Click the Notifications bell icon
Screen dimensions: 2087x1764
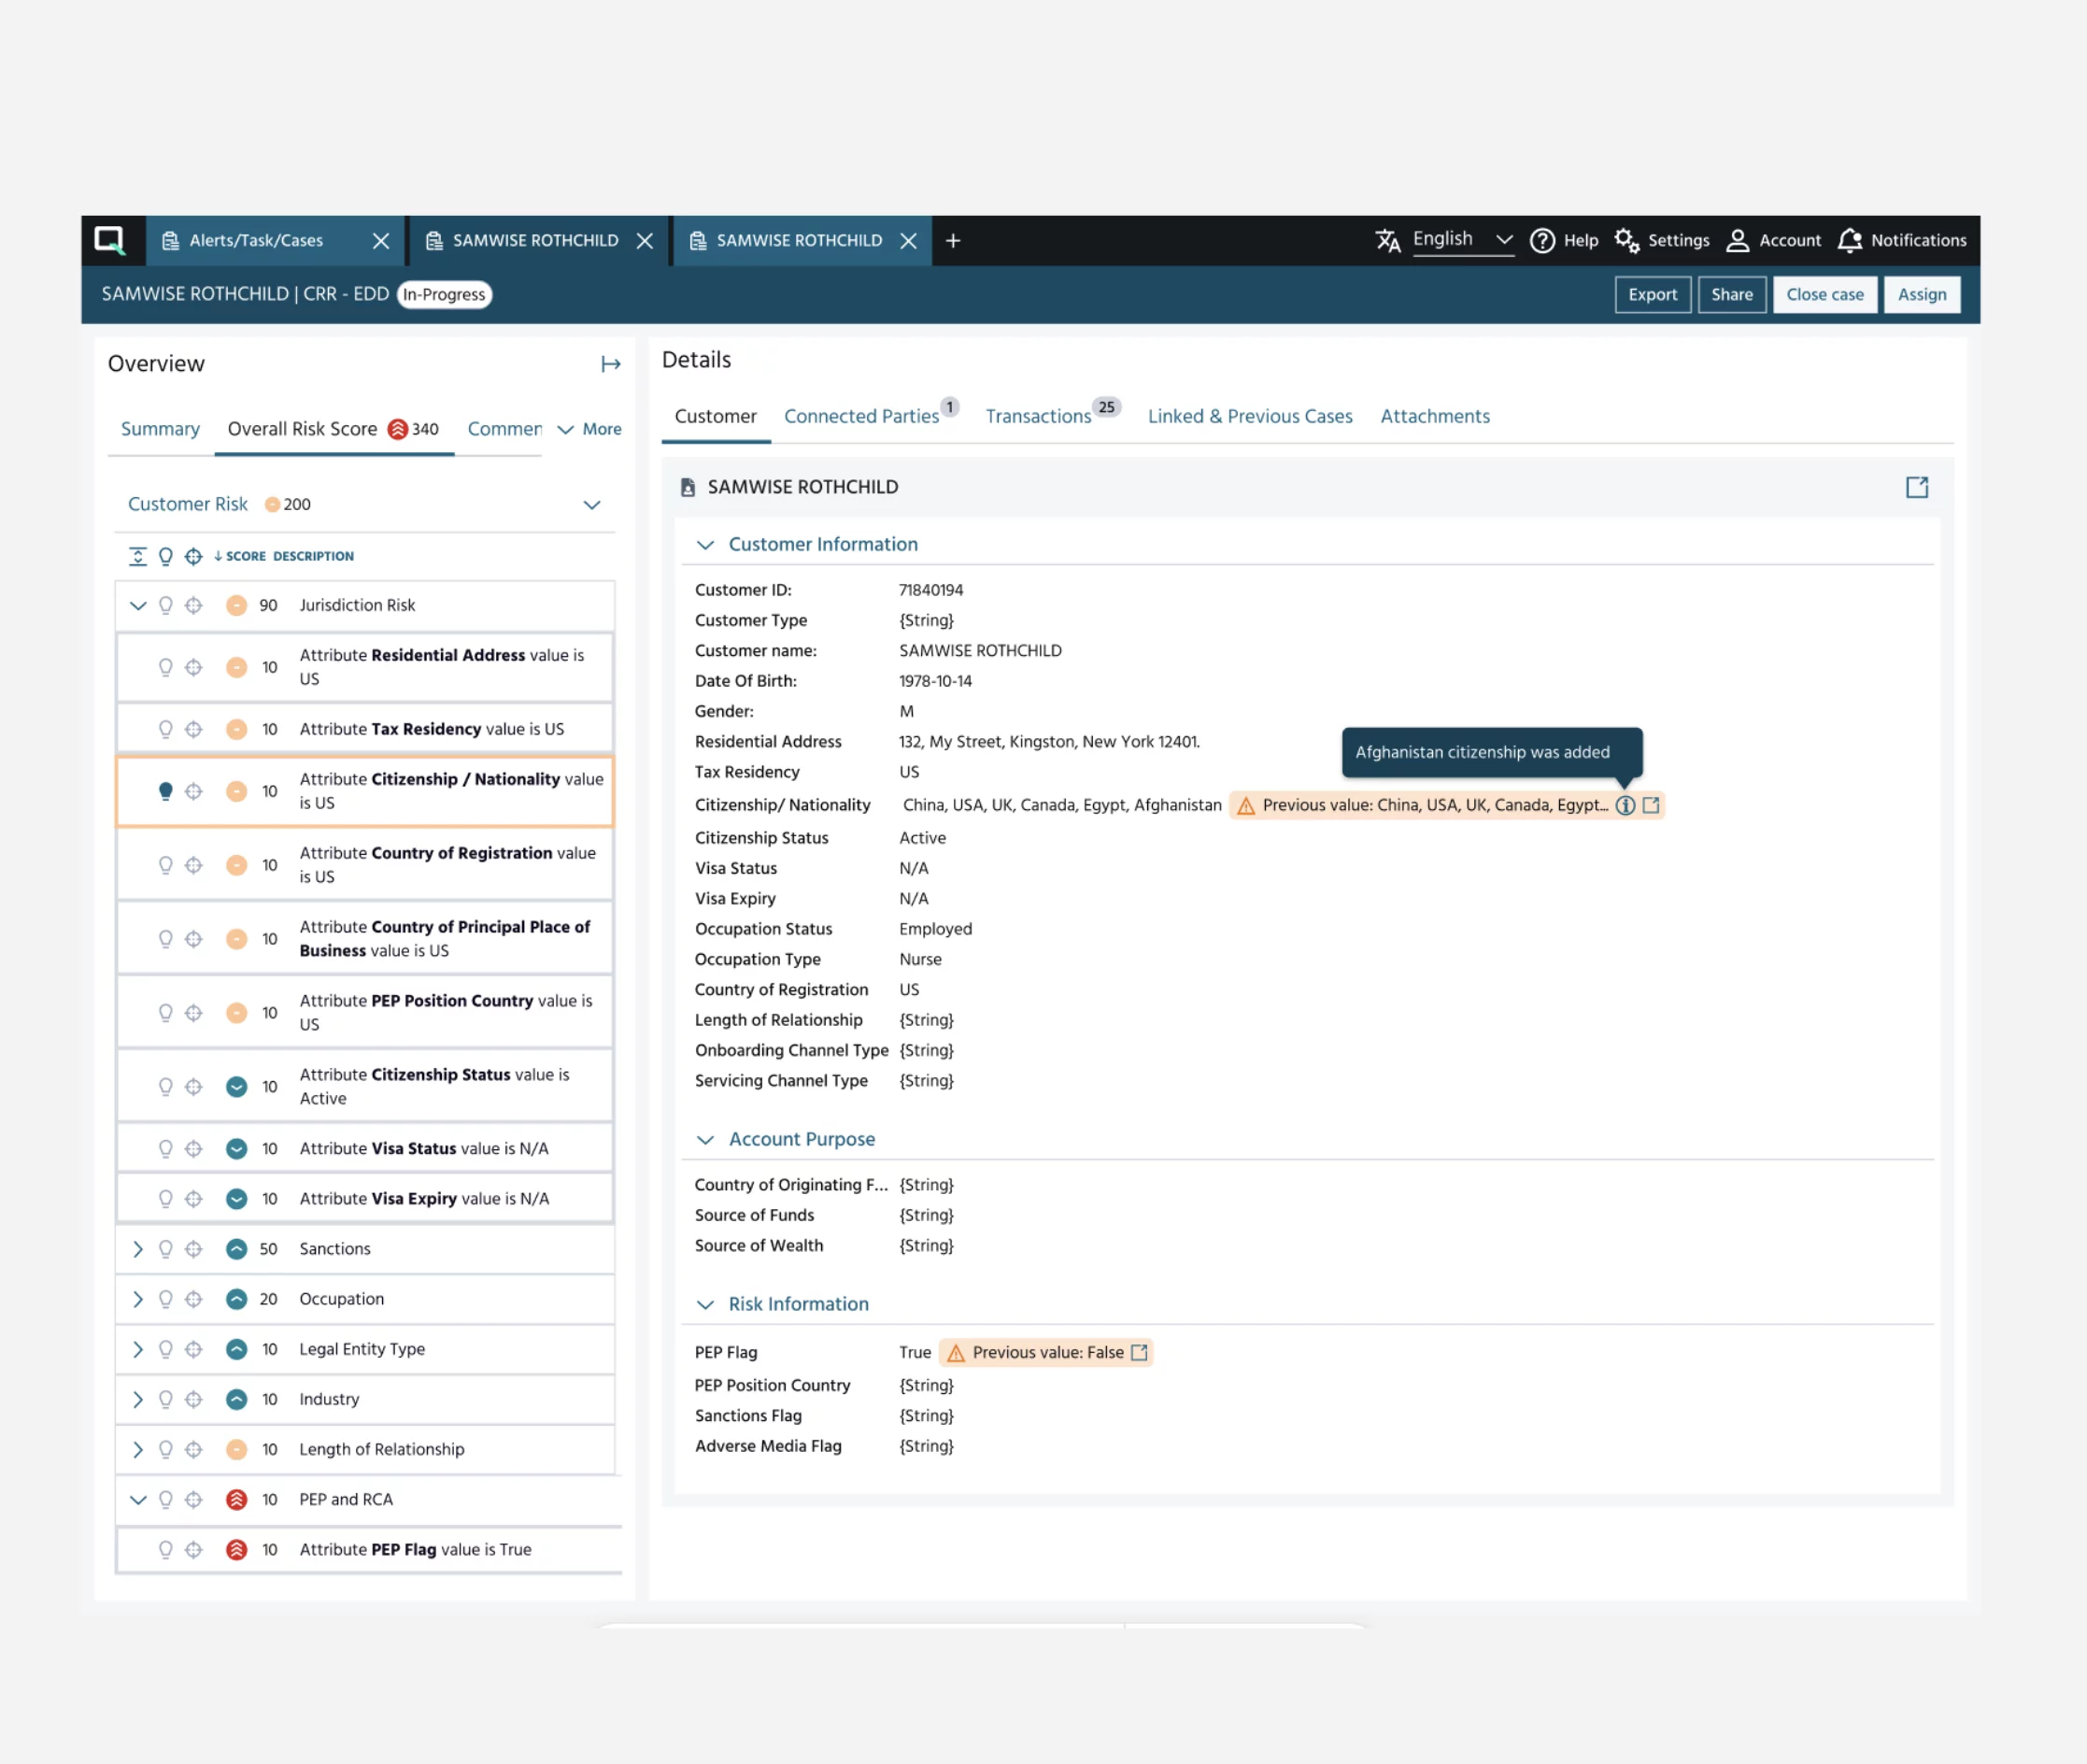point(1849,240)
